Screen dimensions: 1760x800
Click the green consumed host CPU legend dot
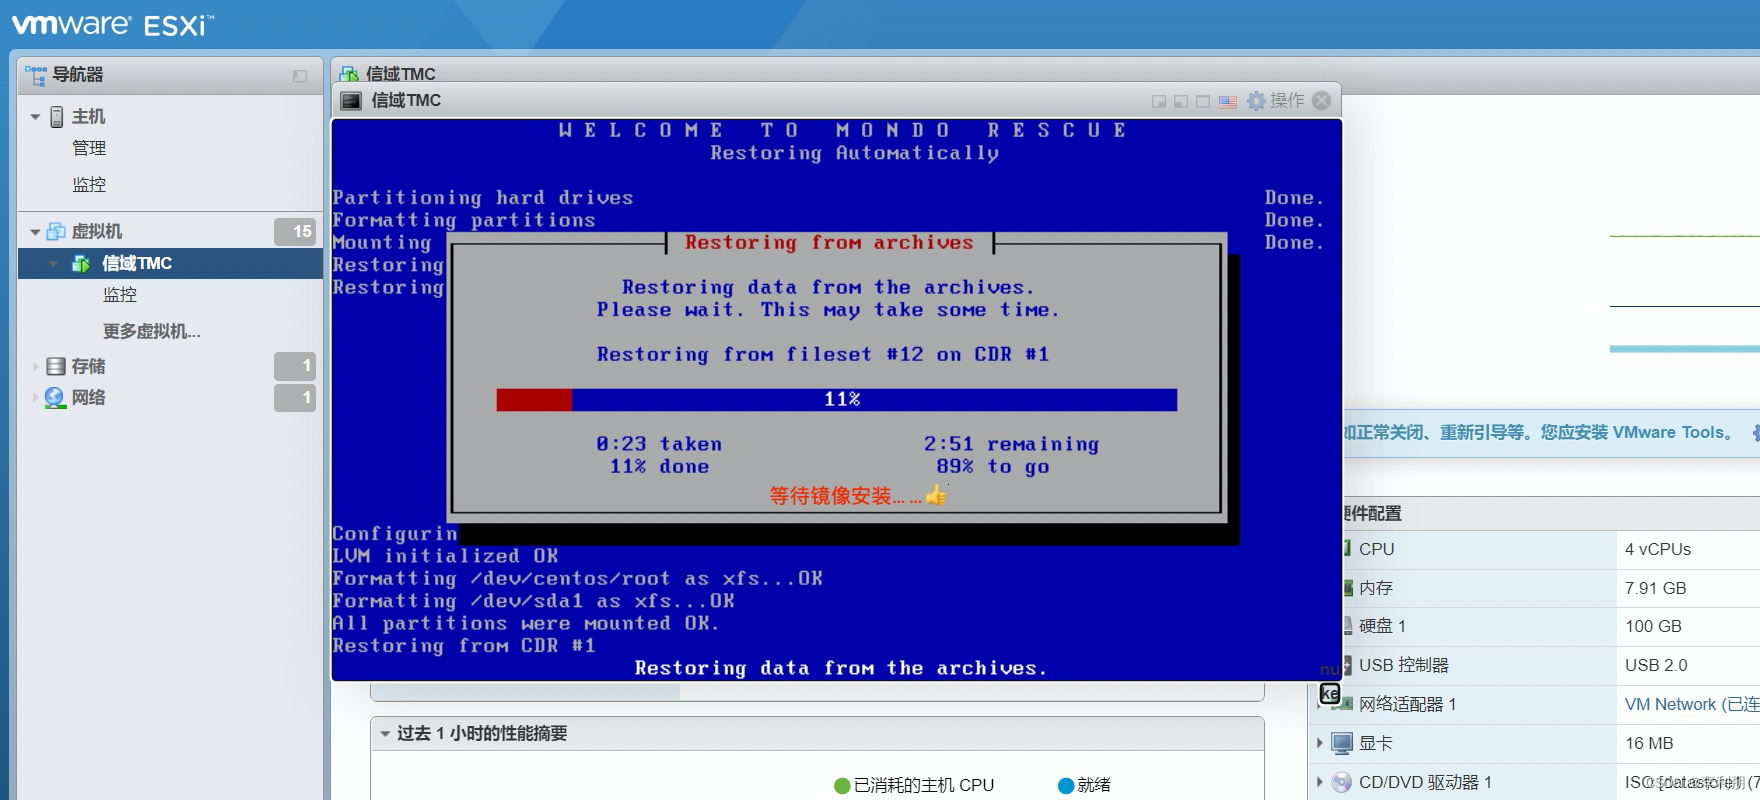click(x=842, y=786)
